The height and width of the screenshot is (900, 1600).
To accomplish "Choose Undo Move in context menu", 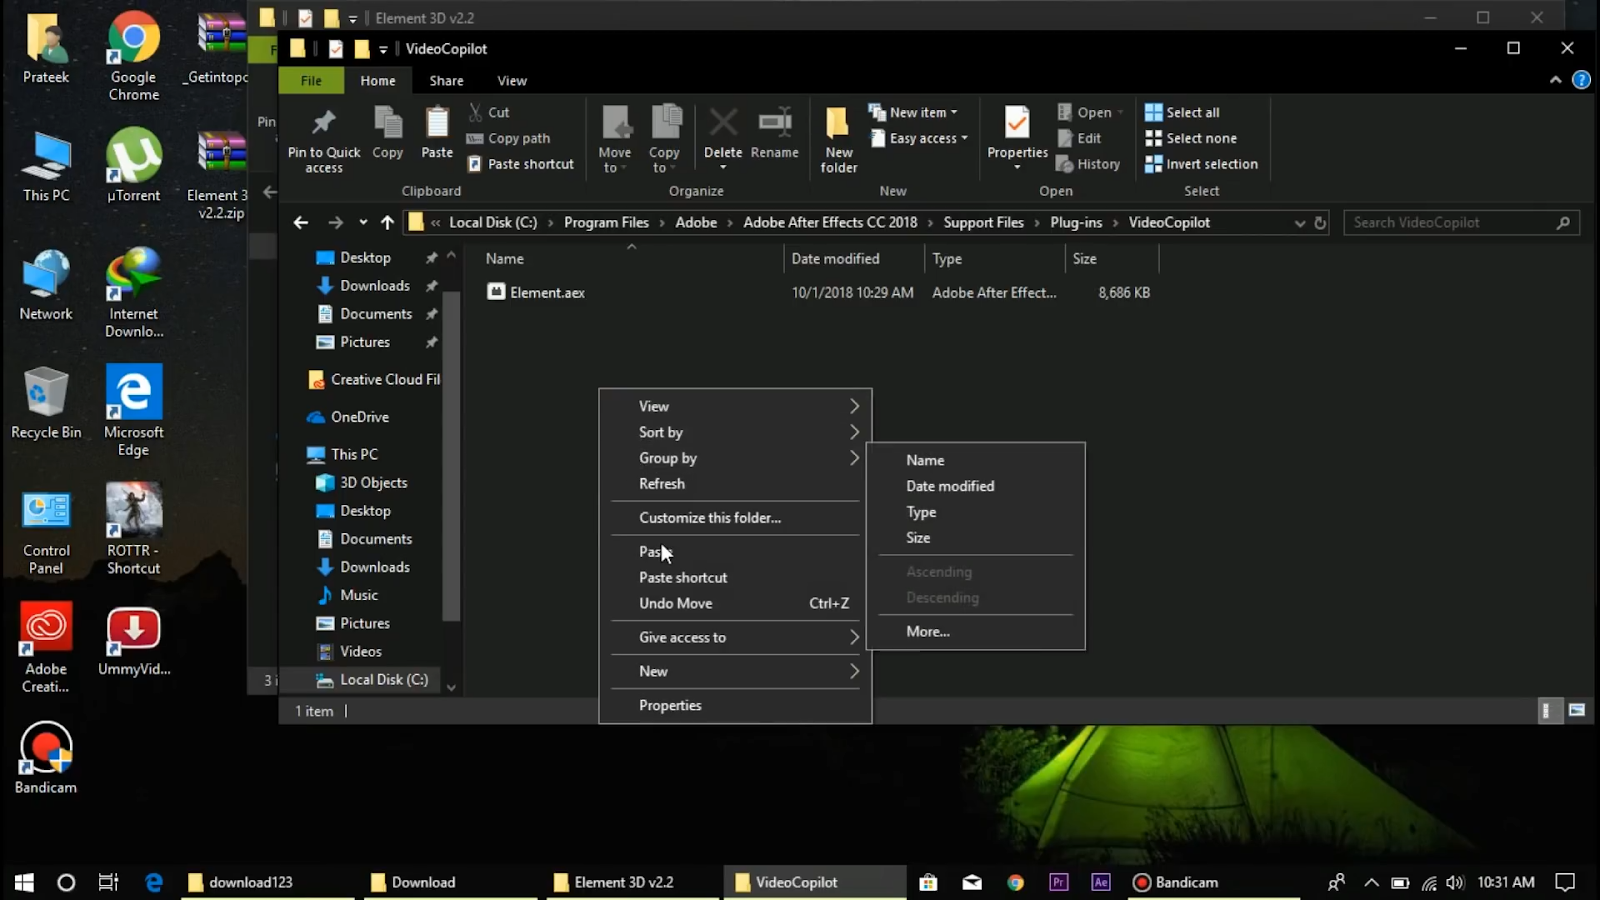I will (x=736, y=603).
